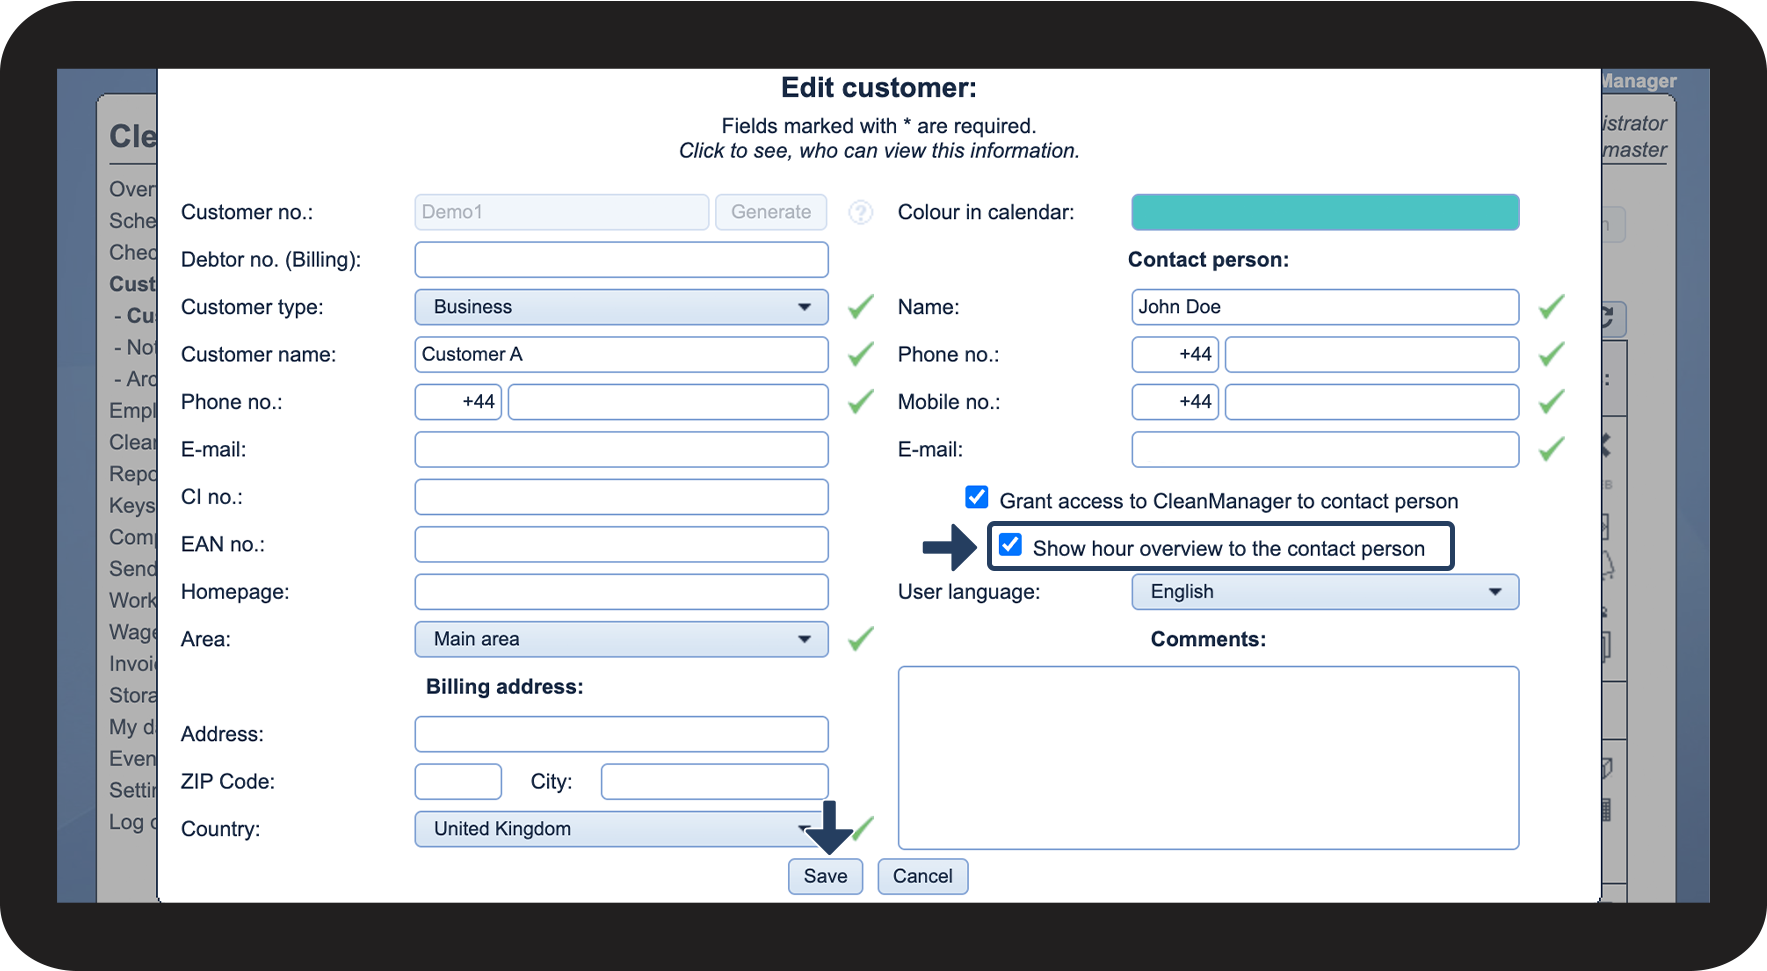Click the checkmark beside contact person Phone no.
1767x971 pixels.
click(x=1552, y=354)
